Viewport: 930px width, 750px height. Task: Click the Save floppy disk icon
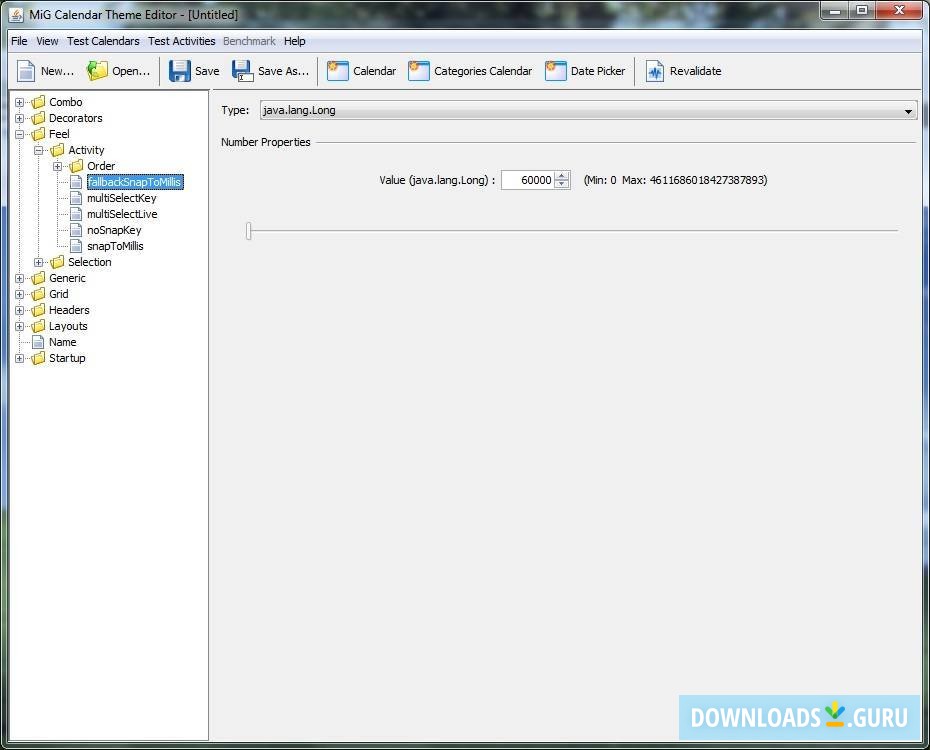click(180, 71)
